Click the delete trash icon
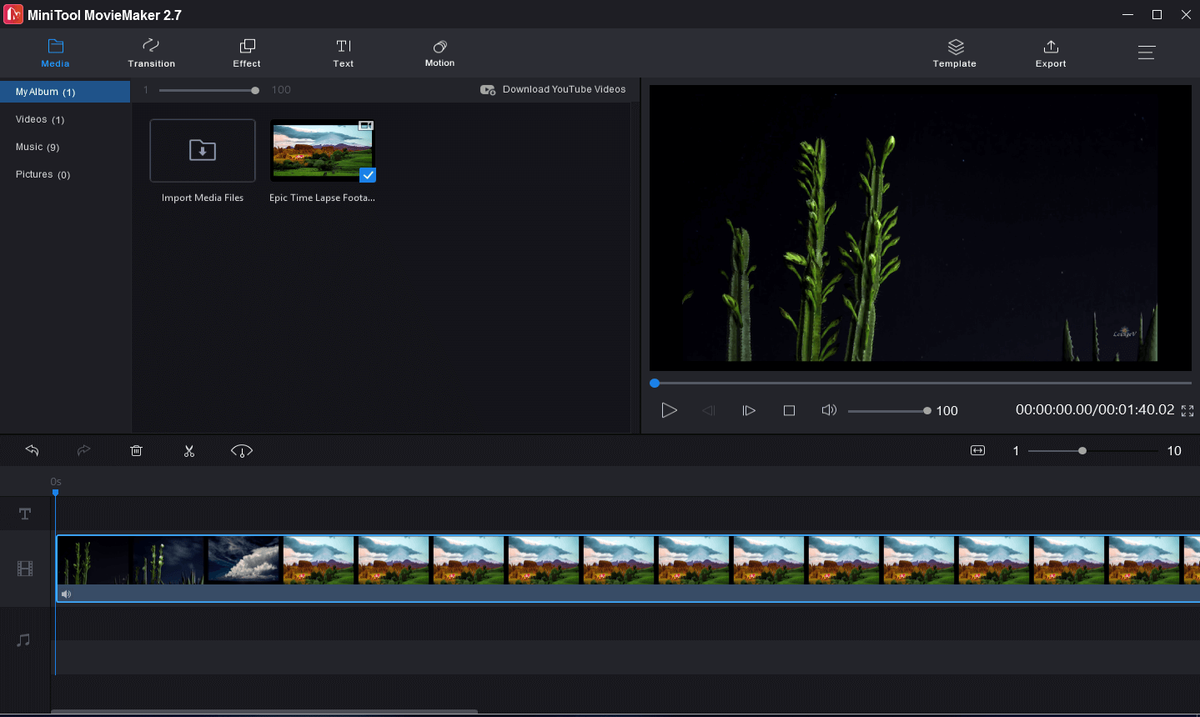Viewport: 1200px width, 717px height. click(136, 451)
